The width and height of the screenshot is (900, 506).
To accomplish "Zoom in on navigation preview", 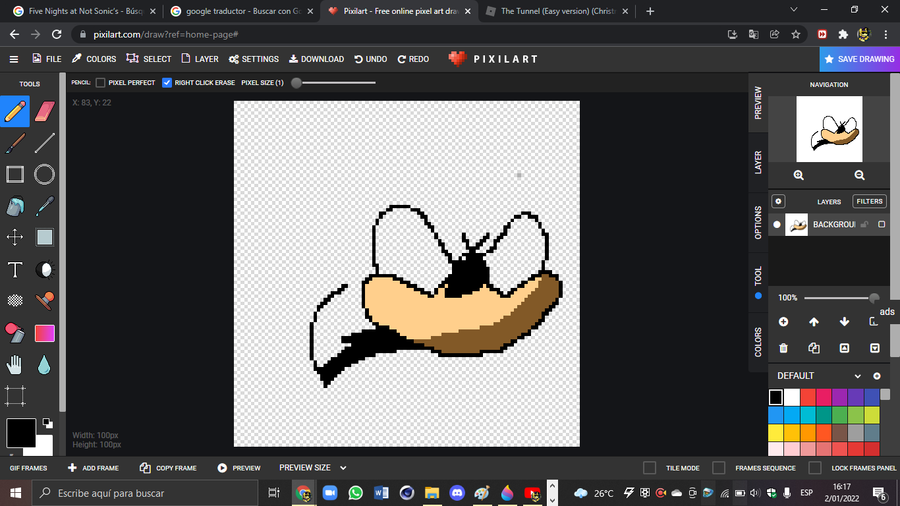I will 798,176.
